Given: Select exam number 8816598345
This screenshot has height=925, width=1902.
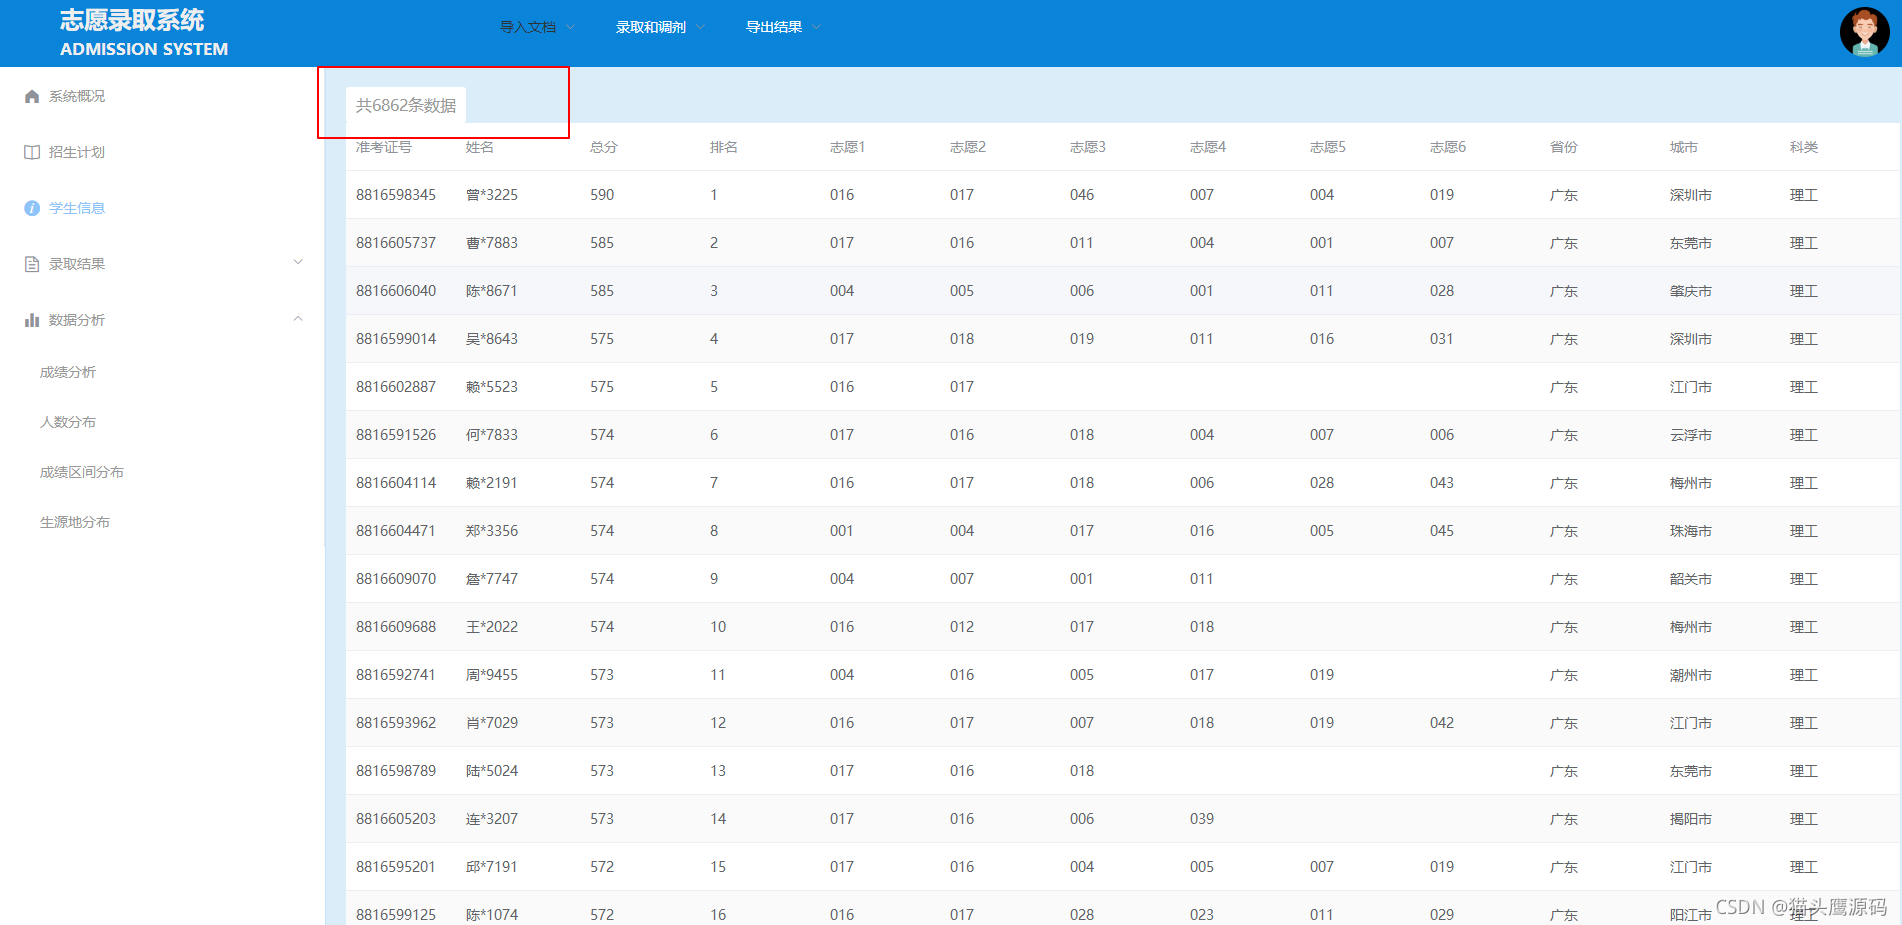Looking at the screenshot, I should pyautogui.click(x=396, y=195).
